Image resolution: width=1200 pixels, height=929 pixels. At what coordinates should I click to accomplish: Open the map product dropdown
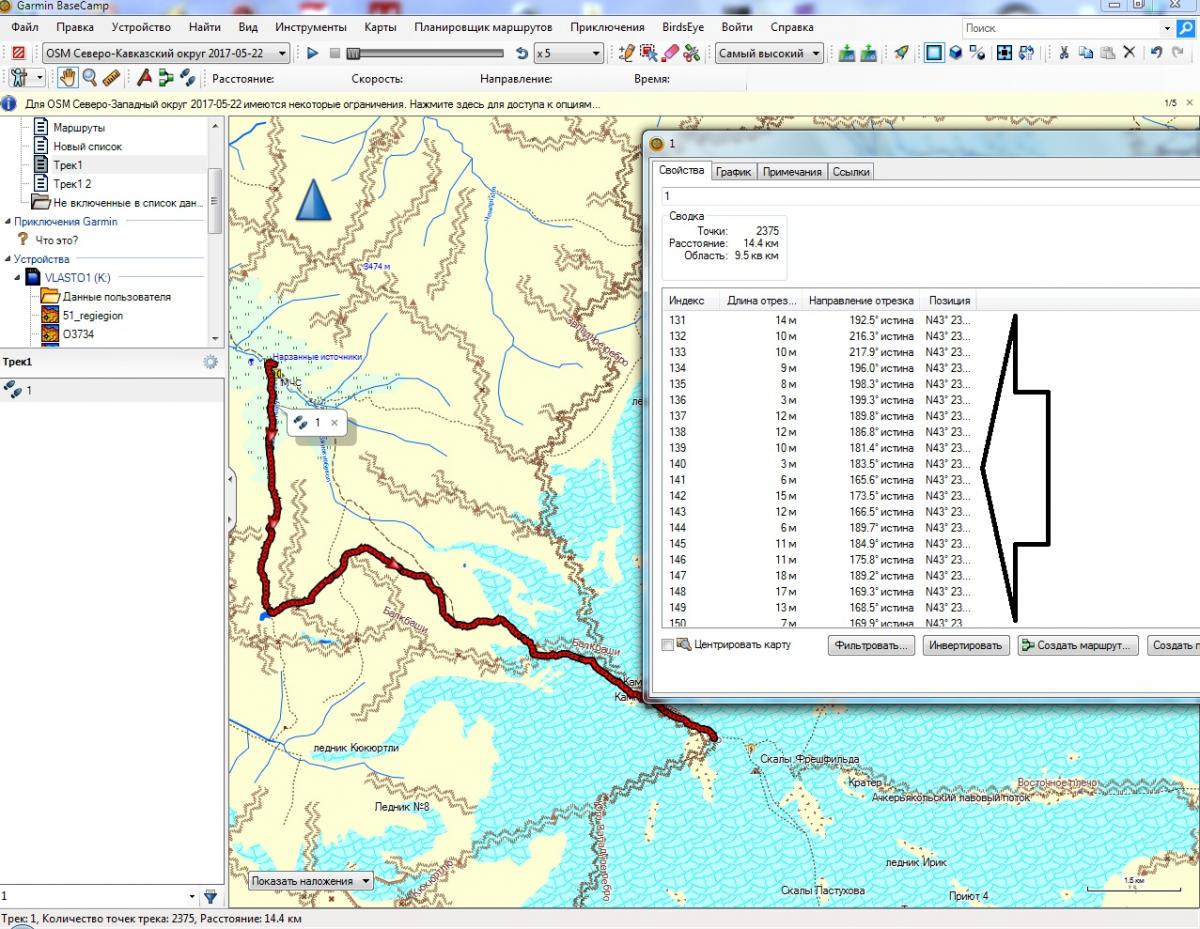pyautogui.click(x=166, y=53)
